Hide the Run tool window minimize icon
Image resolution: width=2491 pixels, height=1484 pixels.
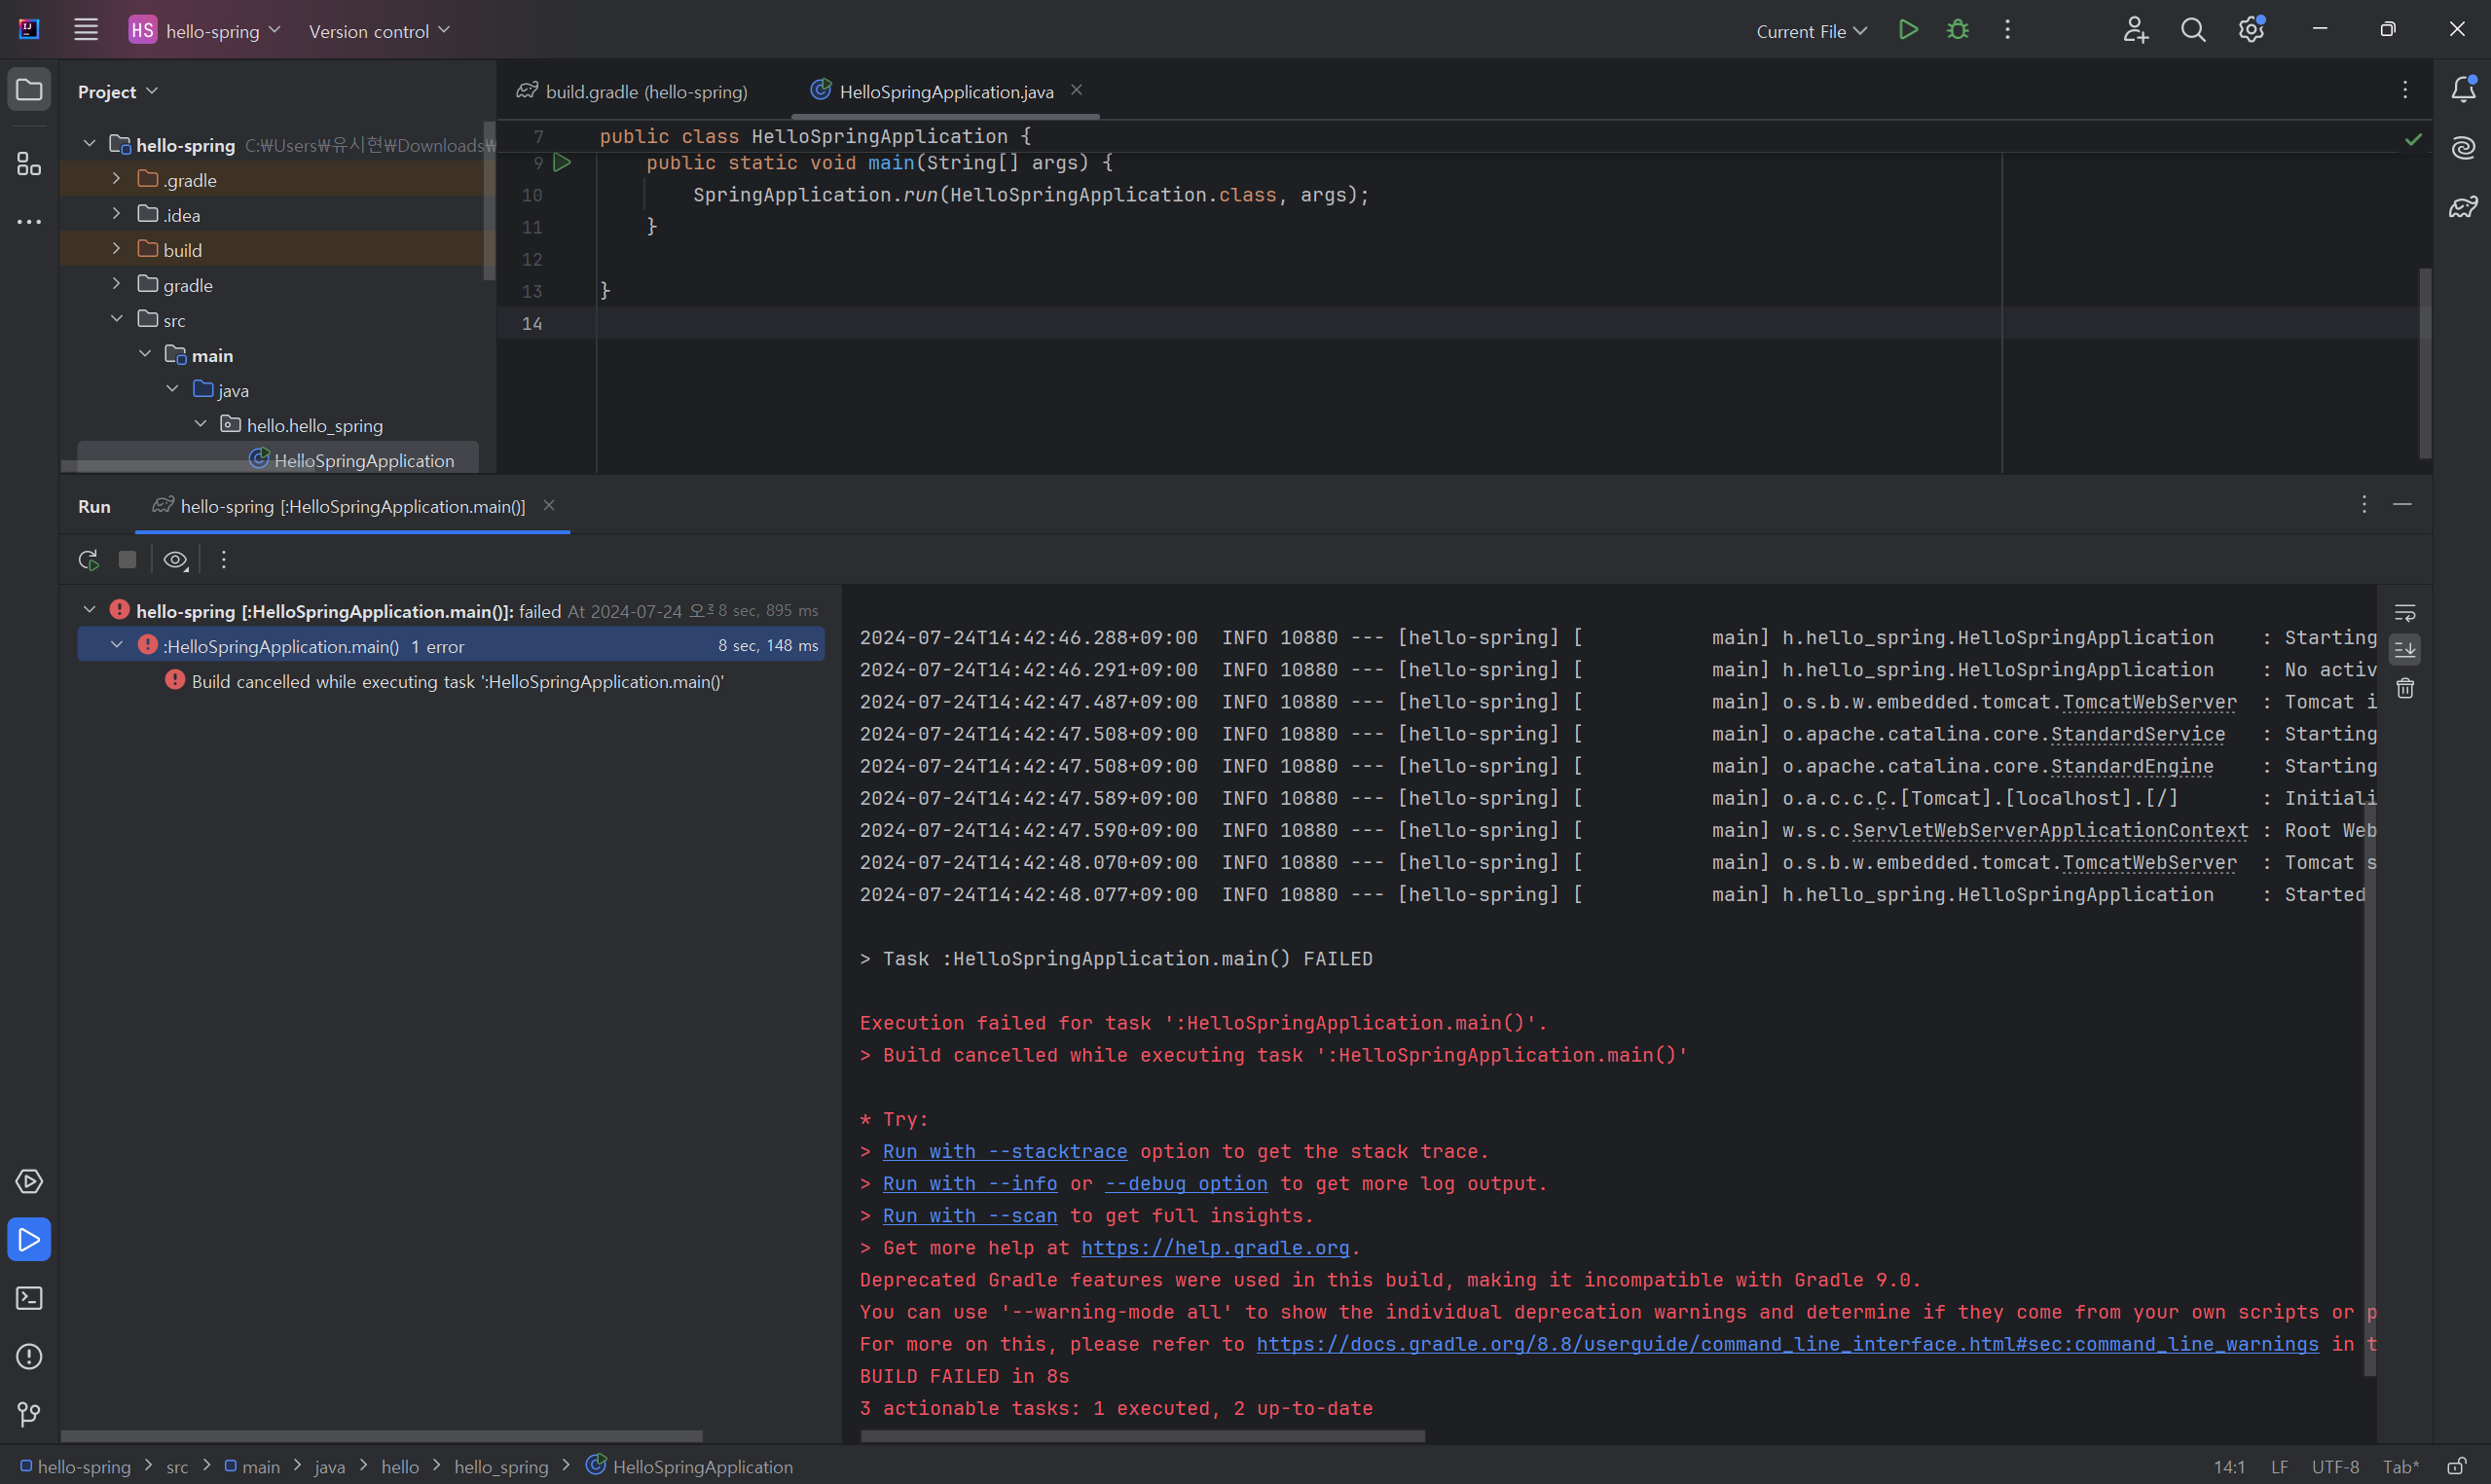tap(2402, 504)
